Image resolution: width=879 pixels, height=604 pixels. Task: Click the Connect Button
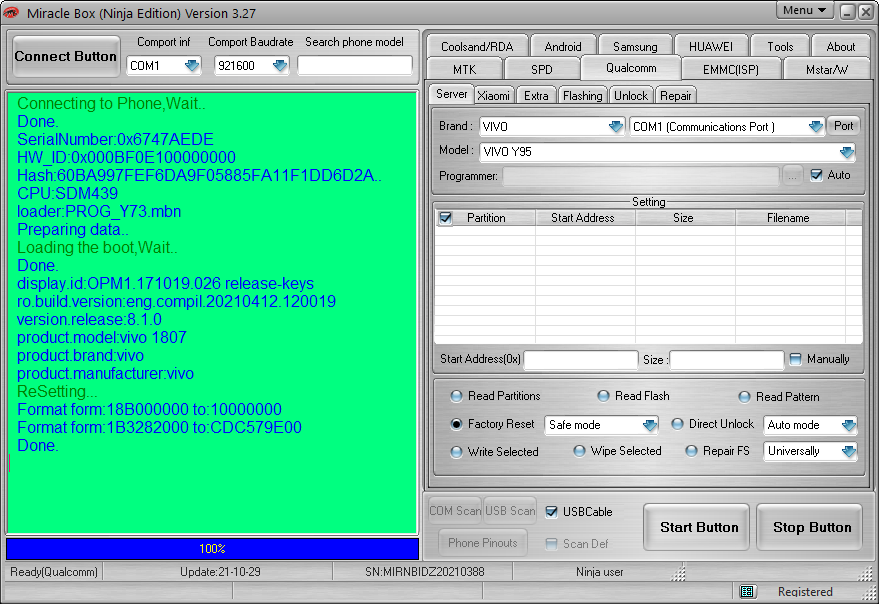pyautogui.click(x=66, y=56)
